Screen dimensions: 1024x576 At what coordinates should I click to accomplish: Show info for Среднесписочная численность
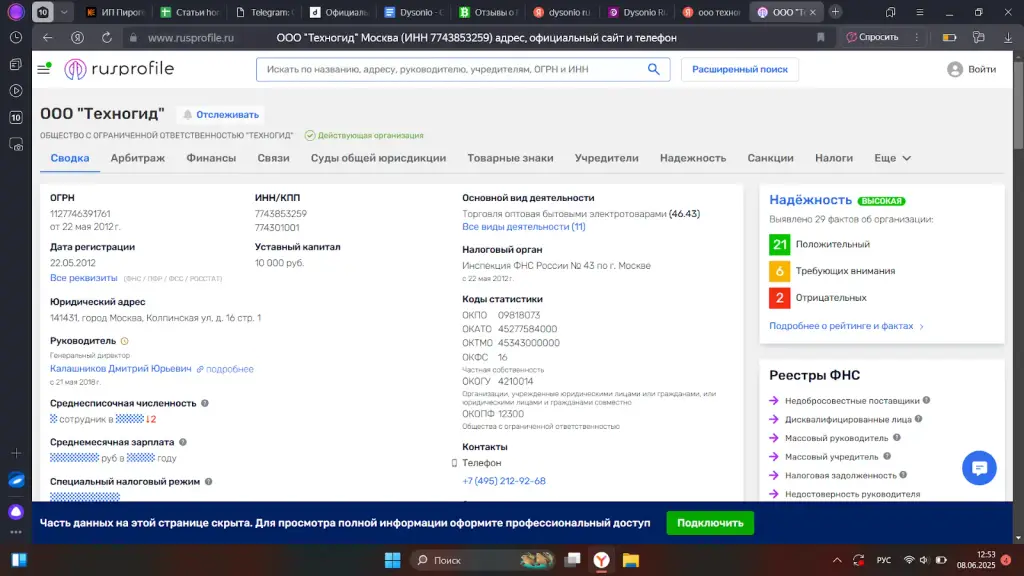point(205,404)
